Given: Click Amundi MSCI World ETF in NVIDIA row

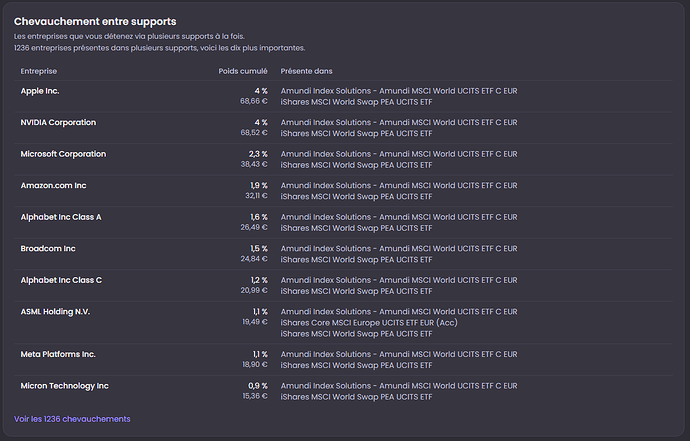Looking at the screenshot, I should coord(399,122).
